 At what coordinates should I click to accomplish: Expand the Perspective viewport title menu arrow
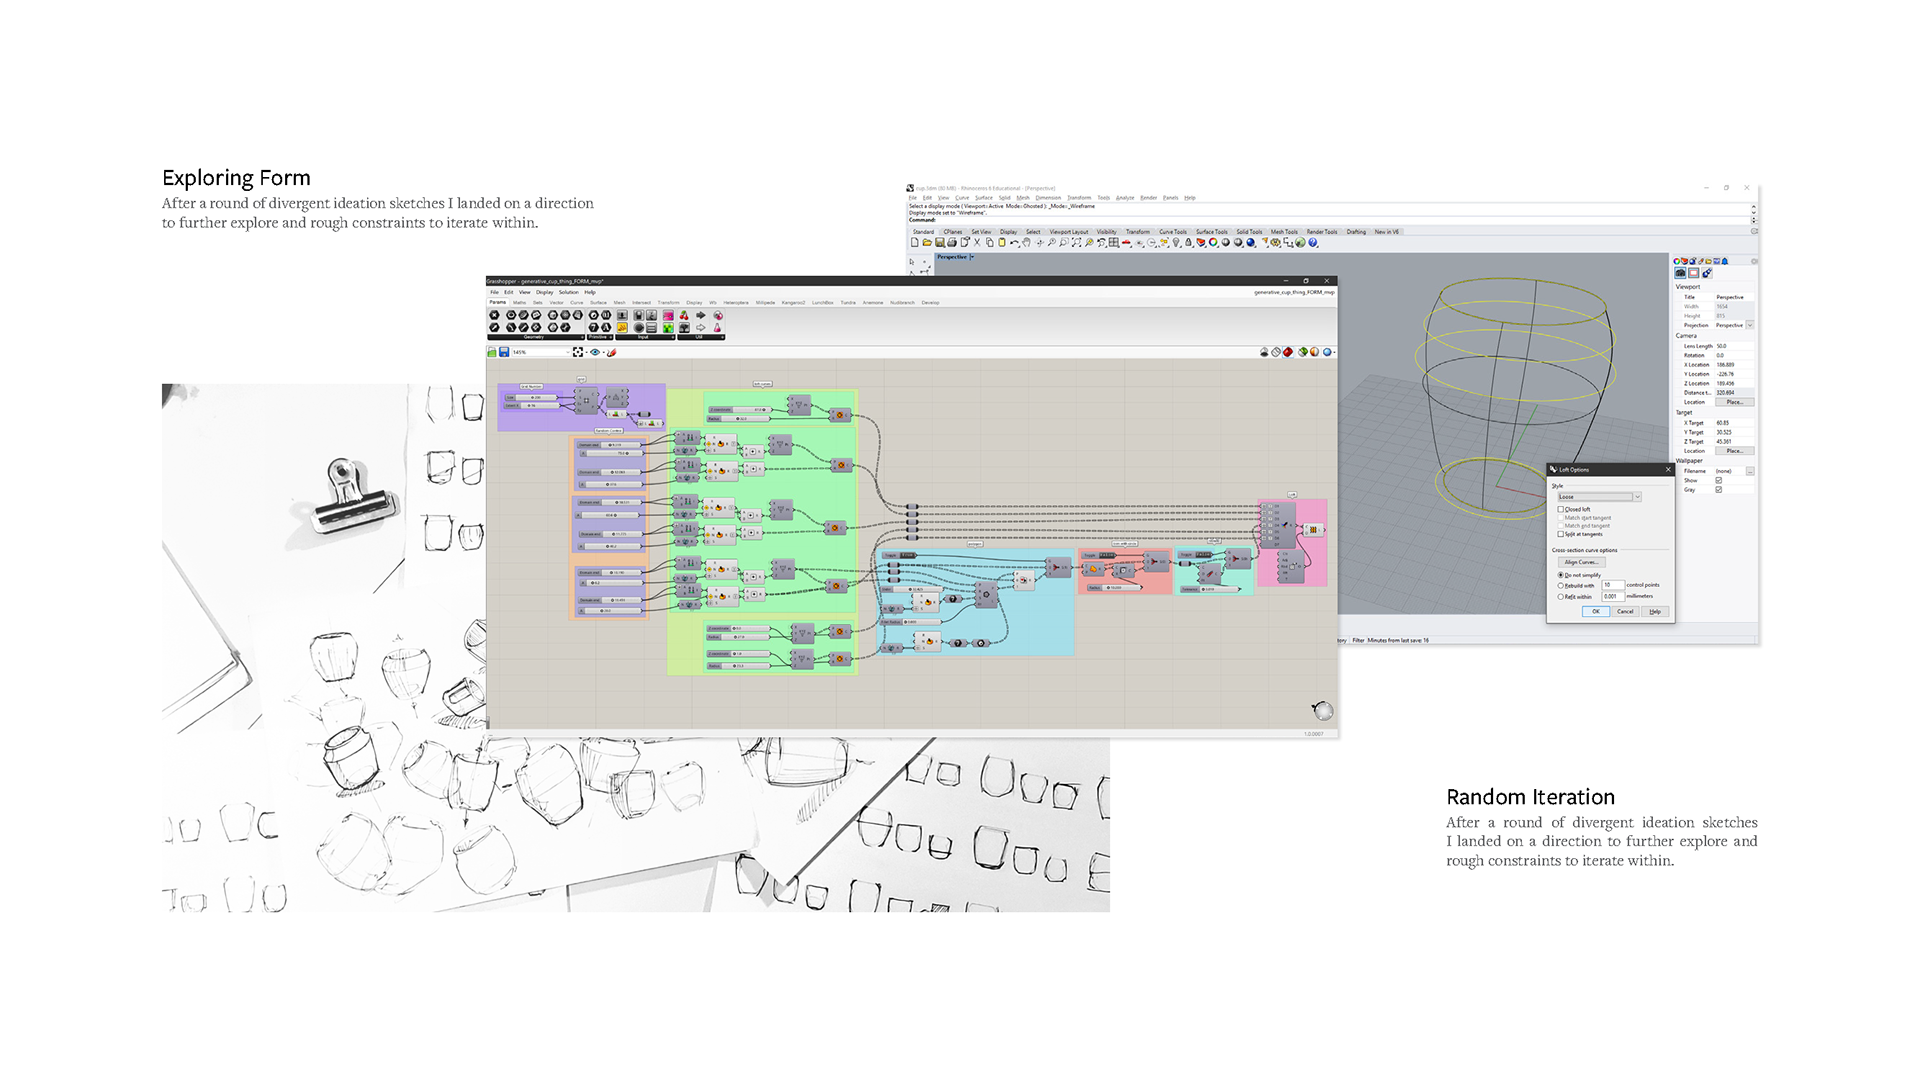(972, 257)
